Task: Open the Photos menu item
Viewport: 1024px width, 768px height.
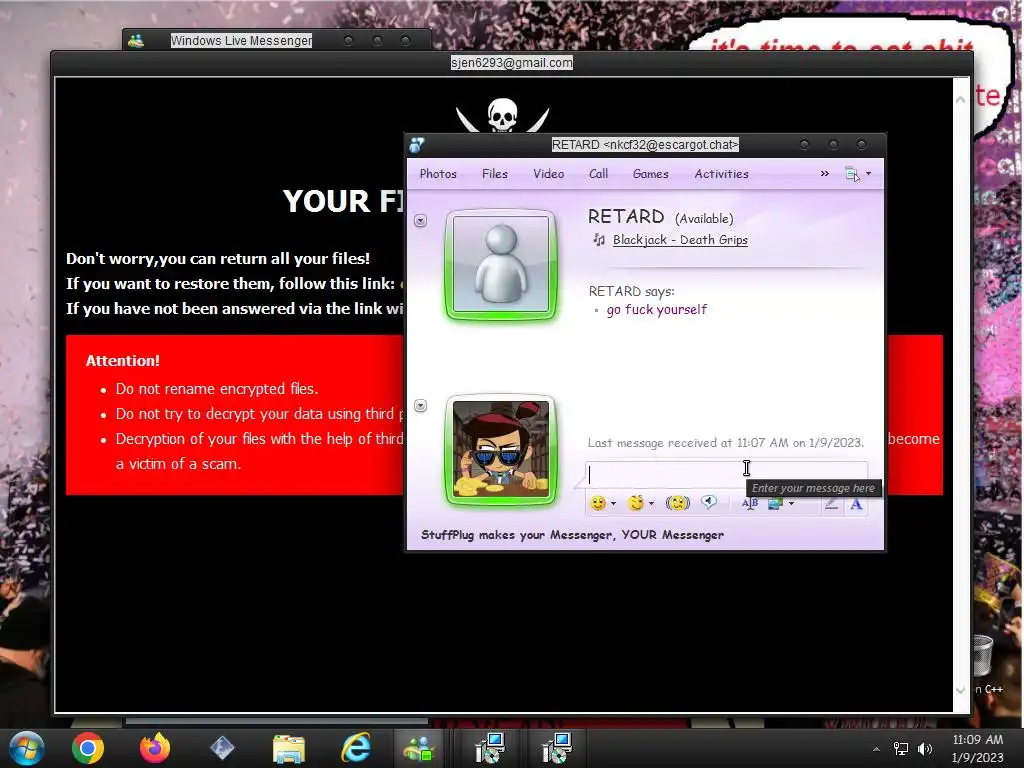Action: [x=438, y=174]
